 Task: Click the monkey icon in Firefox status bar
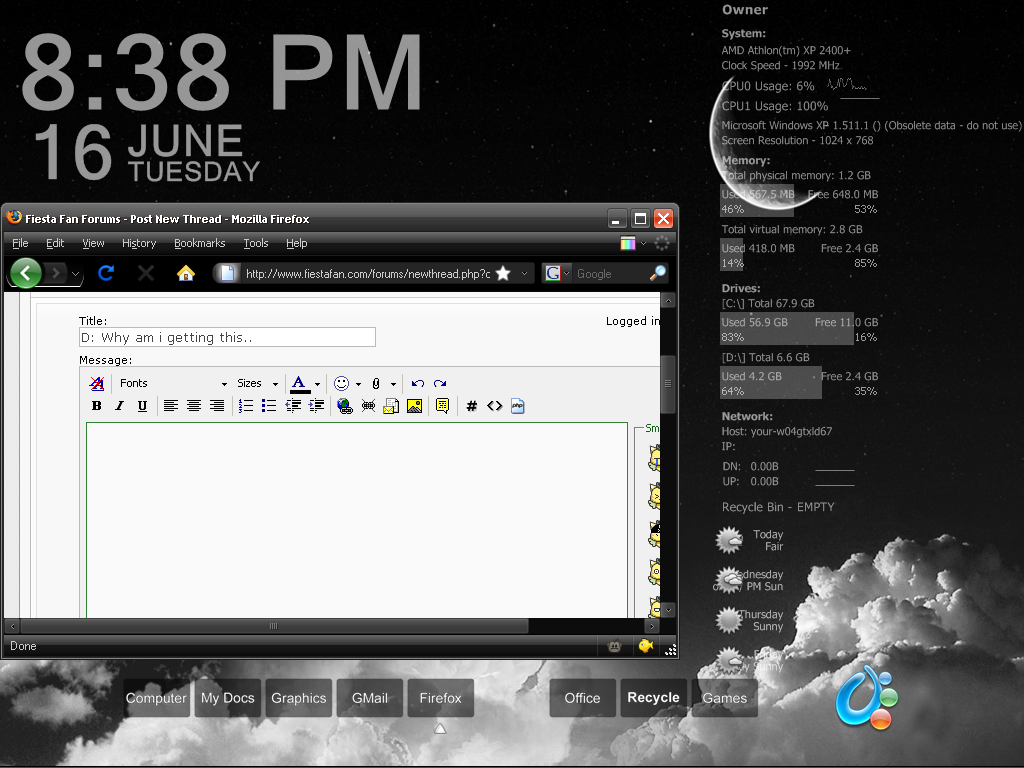click(x=615, y=647)
